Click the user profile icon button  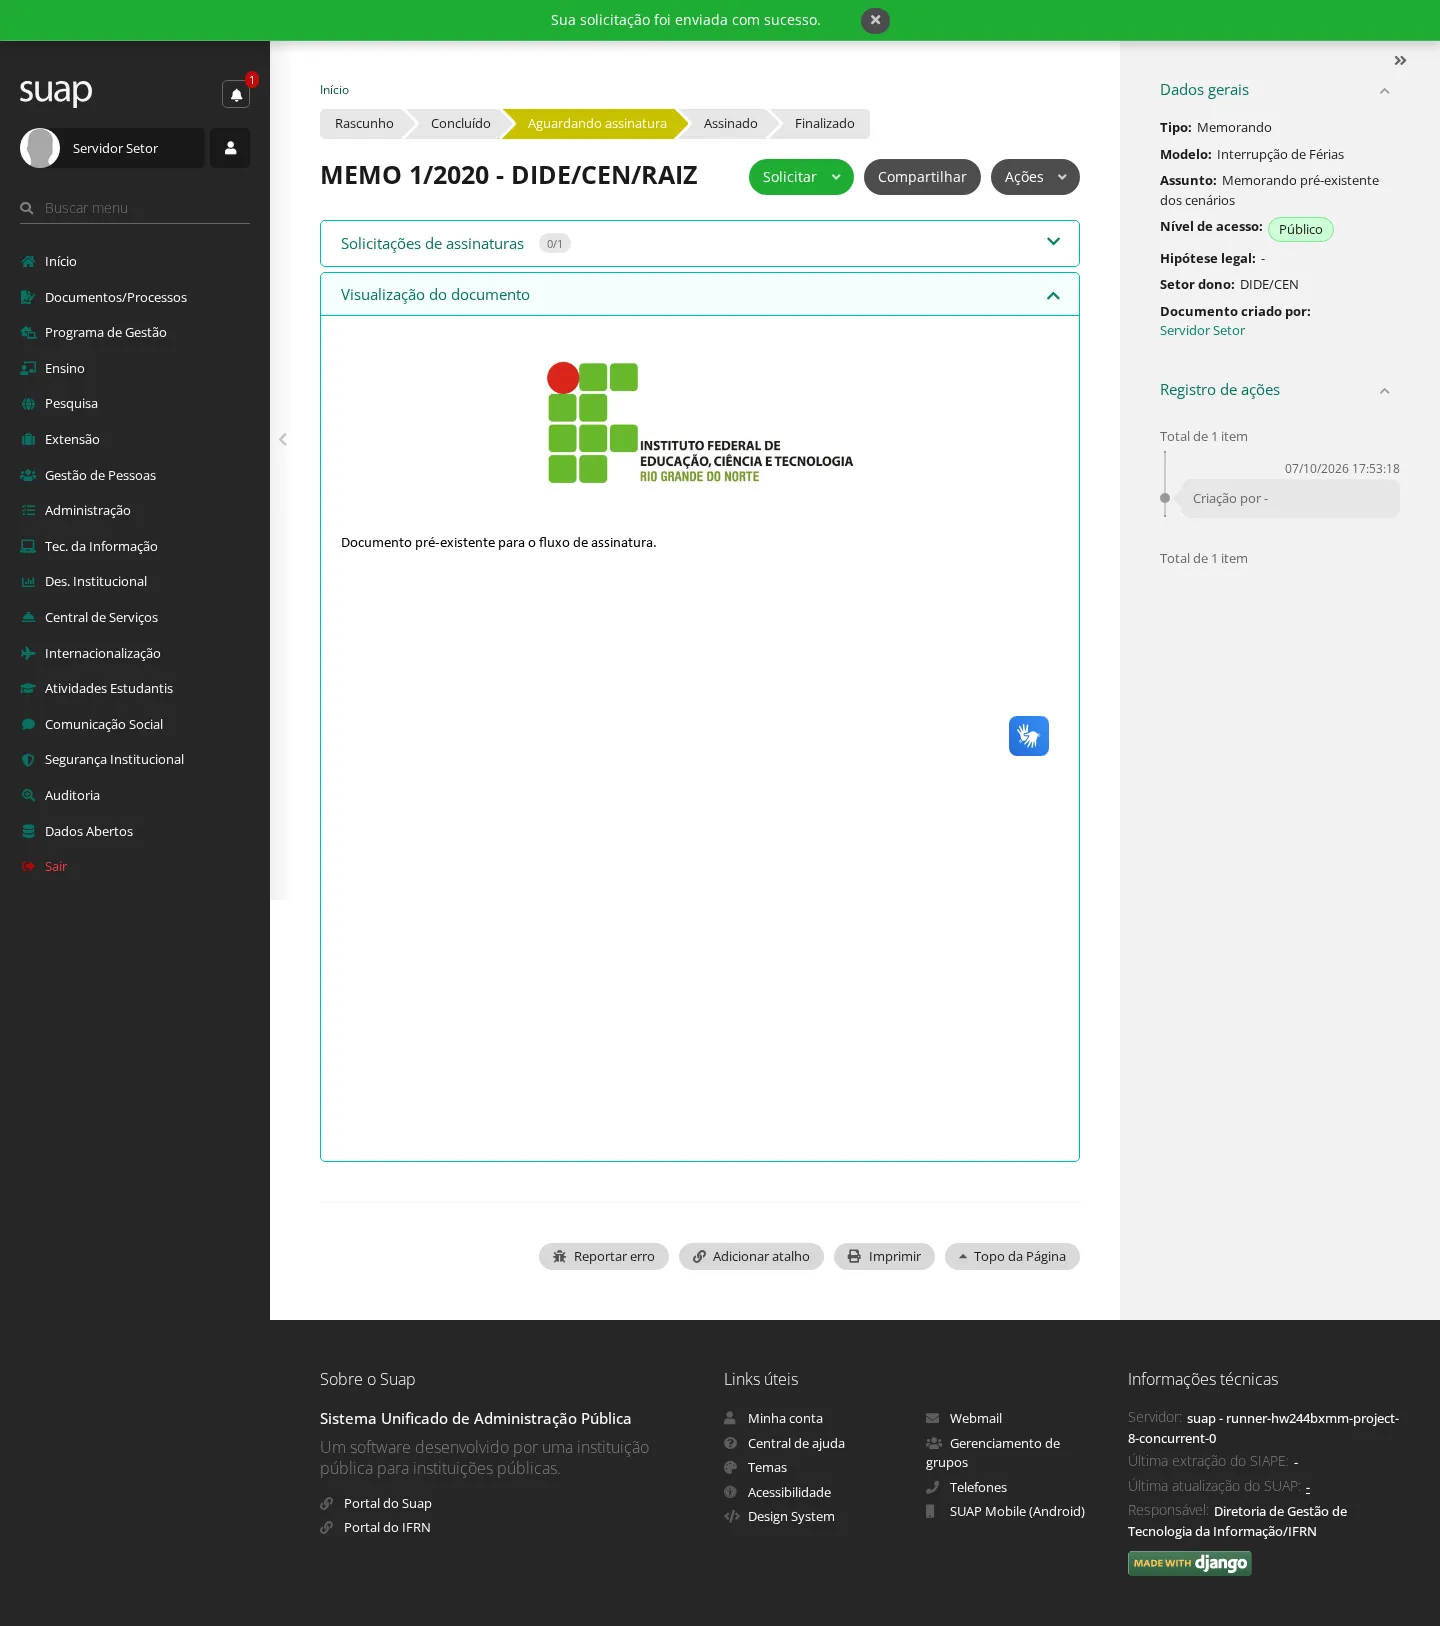click(x=230, y=148)
